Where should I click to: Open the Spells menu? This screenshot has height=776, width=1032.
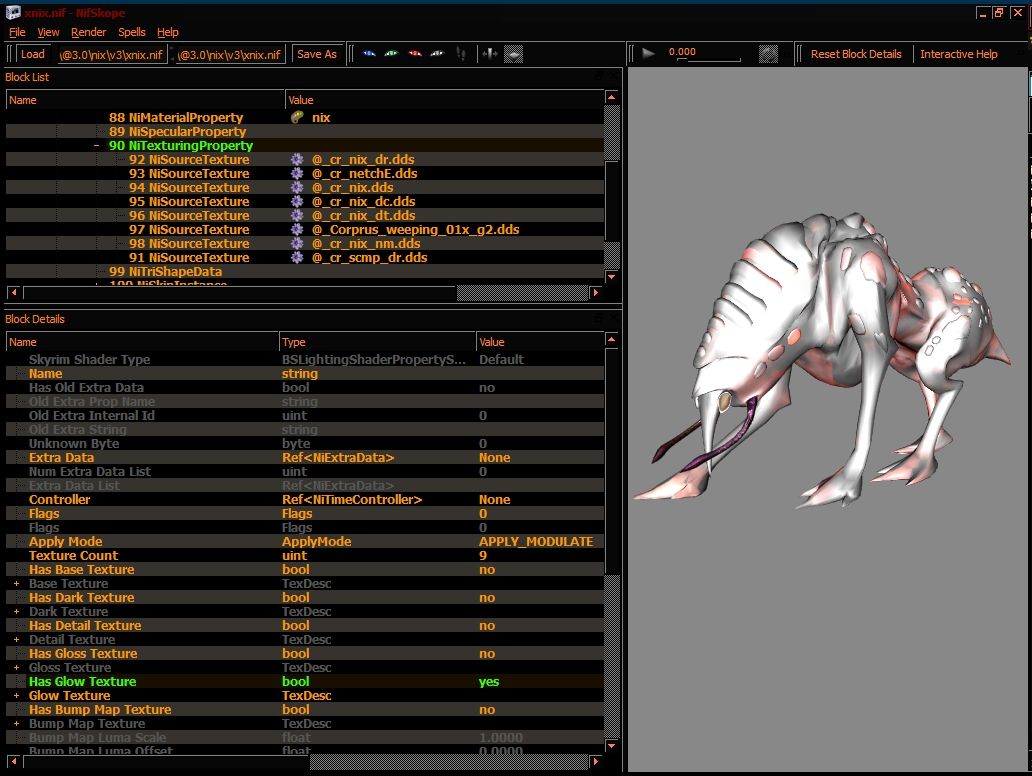tap(132, 32)
